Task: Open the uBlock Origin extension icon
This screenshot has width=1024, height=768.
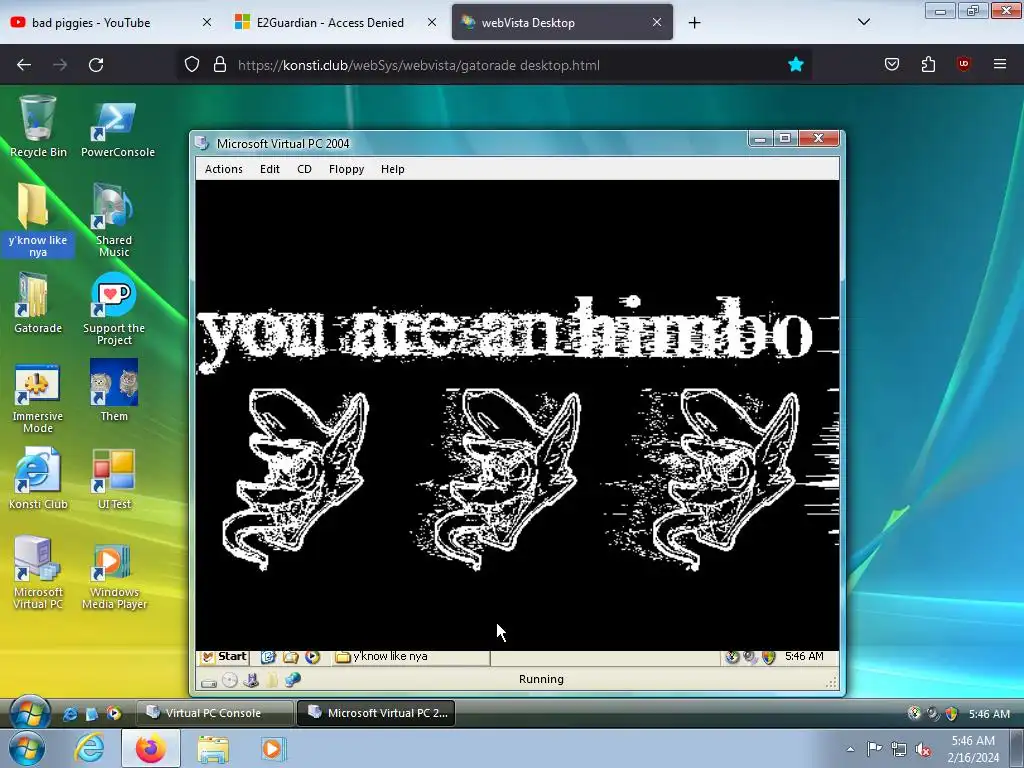Action: click(x=963, y=64)
